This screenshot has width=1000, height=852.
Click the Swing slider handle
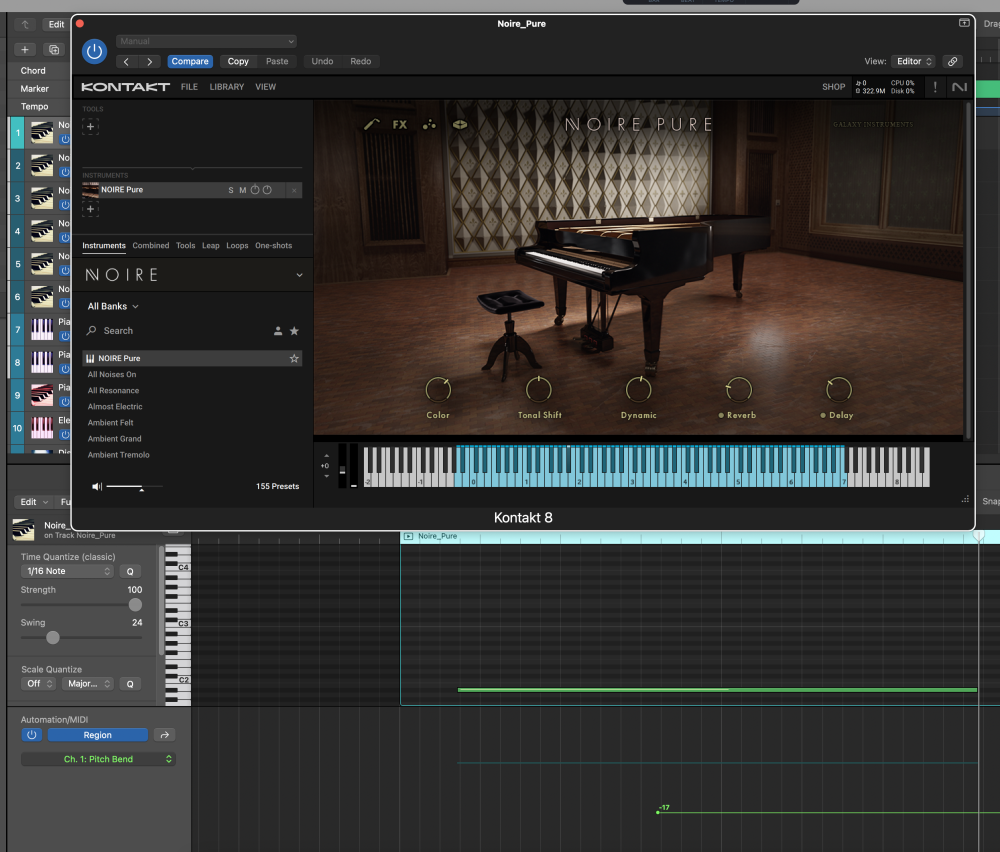click(53, 637)
